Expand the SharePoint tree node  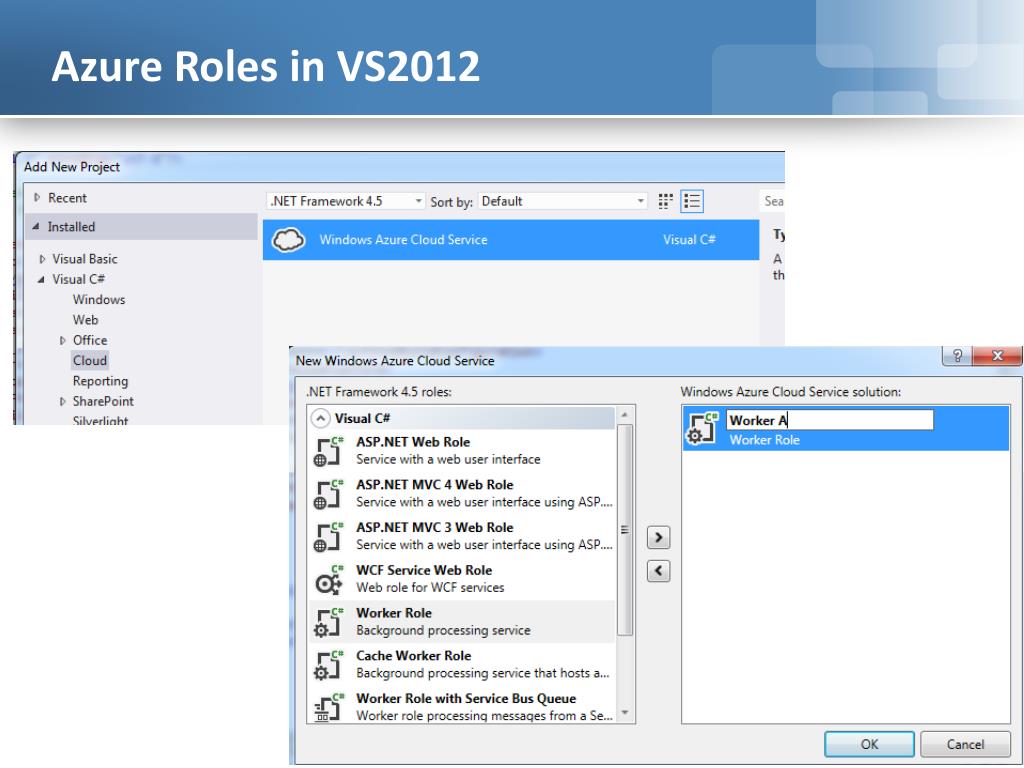coord(63,401)
